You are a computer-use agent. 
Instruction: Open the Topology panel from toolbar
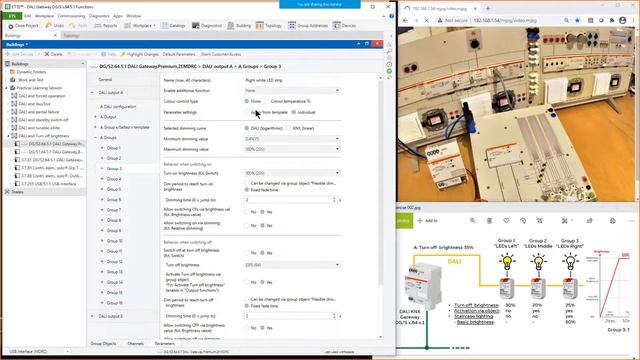click(x=269, y=26)
